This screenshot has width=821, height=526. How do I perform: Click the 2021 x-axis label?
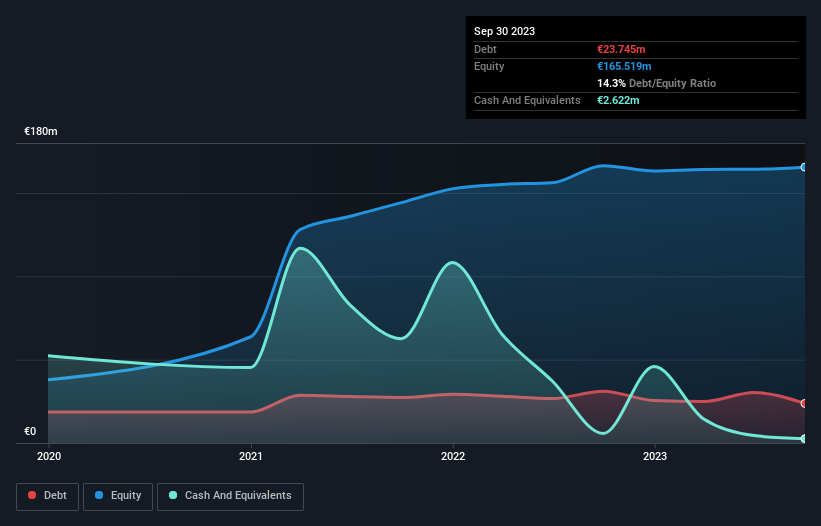tap(251, 456)
